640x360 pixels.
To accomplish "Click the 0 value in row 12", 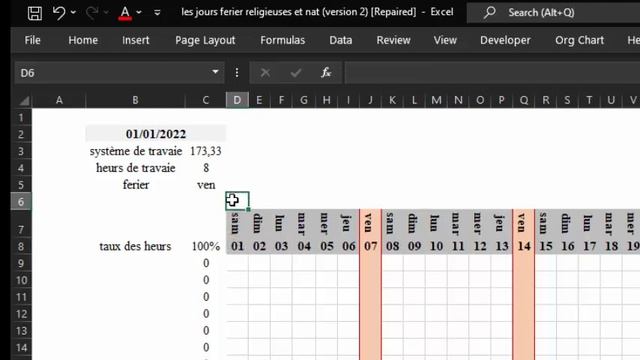I will tap(206, 313).
